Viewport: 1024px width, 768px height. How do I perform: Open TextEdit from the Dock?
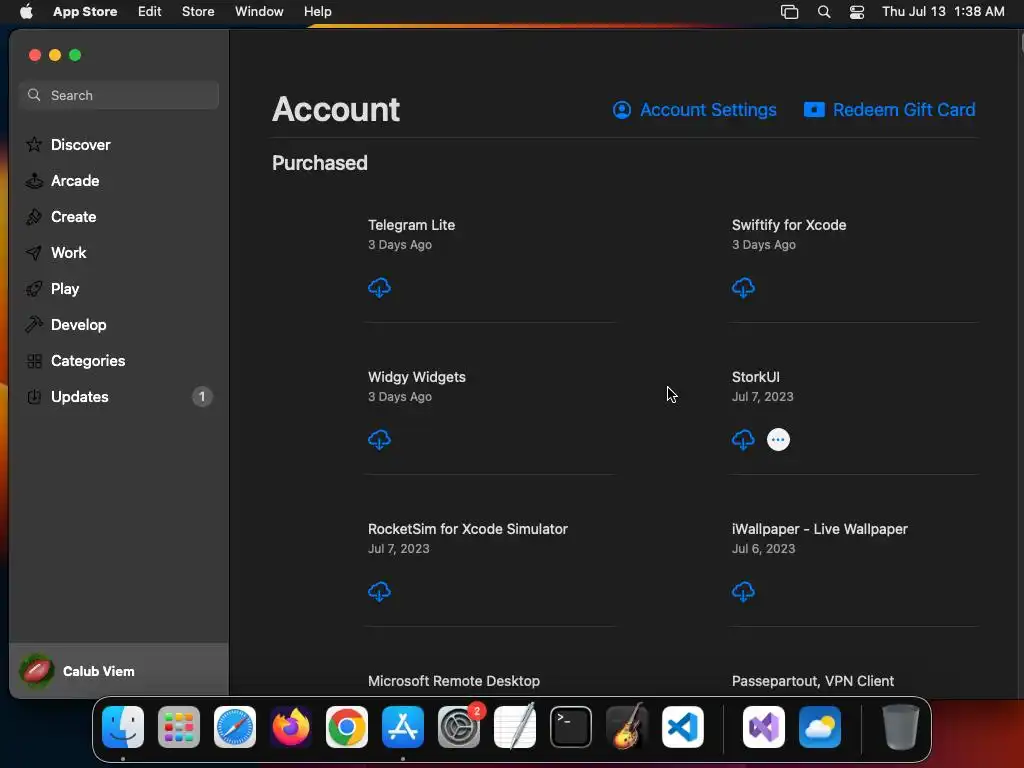tap(515, 727)
